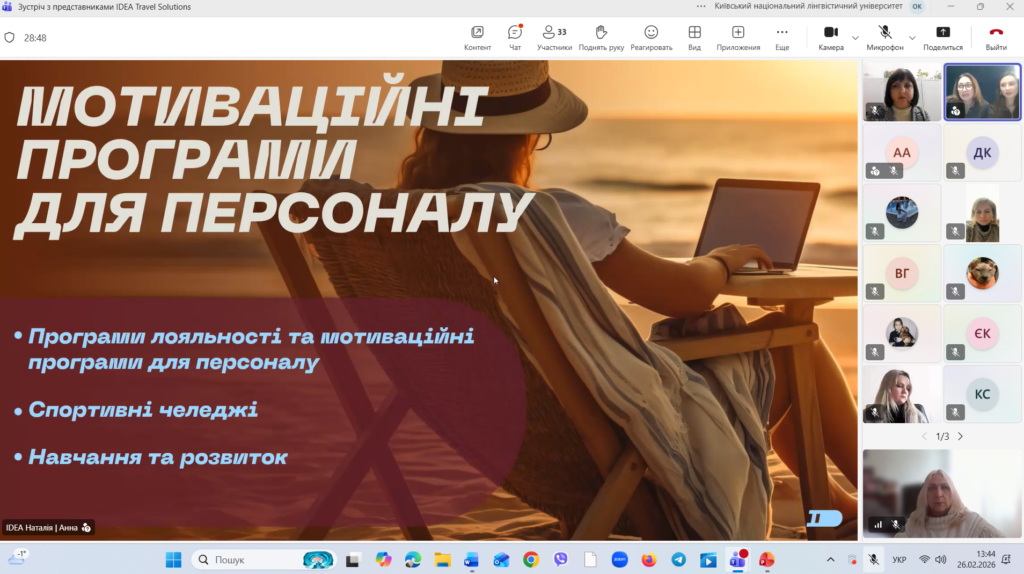Open the Вид layout menu
The width and height of the screenshot is (1024, 574).
694,37
